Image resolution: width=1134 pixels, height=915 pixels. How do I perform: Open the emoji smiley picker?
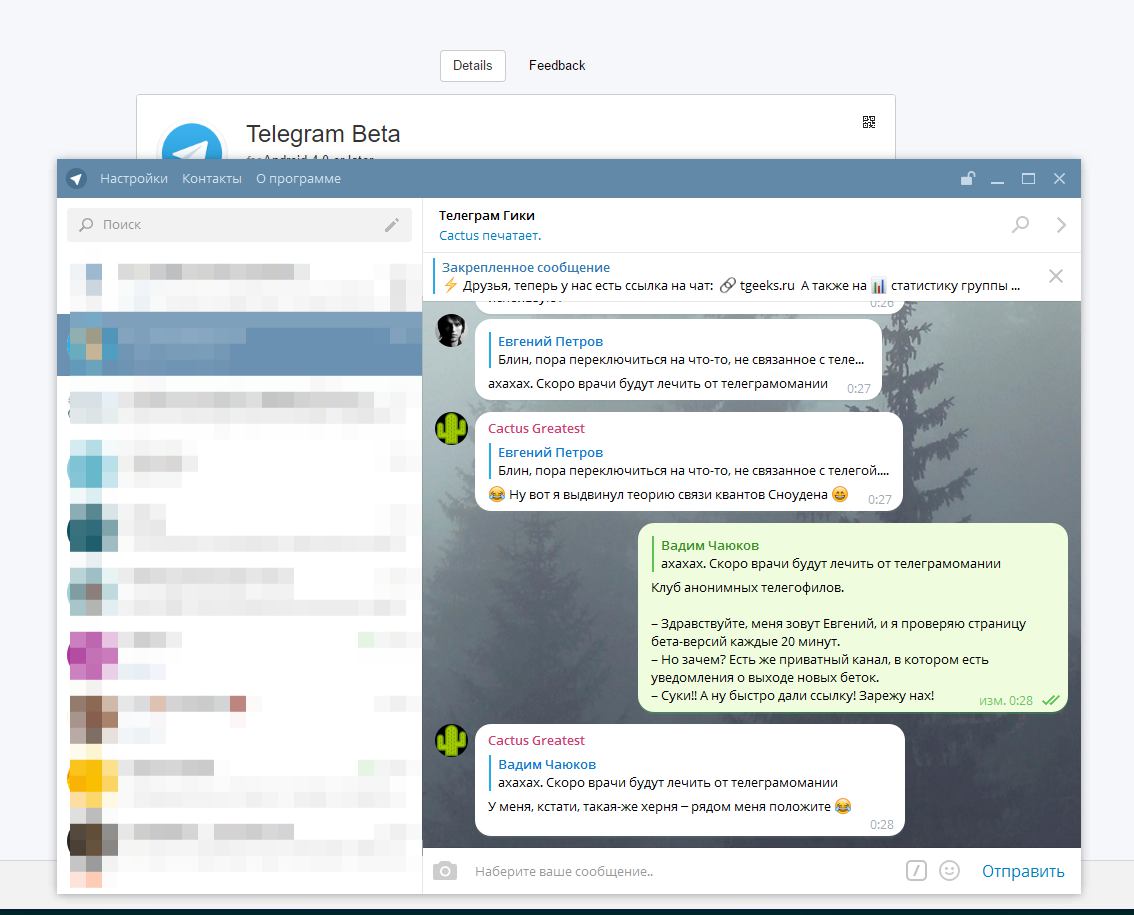click(949, 871)
